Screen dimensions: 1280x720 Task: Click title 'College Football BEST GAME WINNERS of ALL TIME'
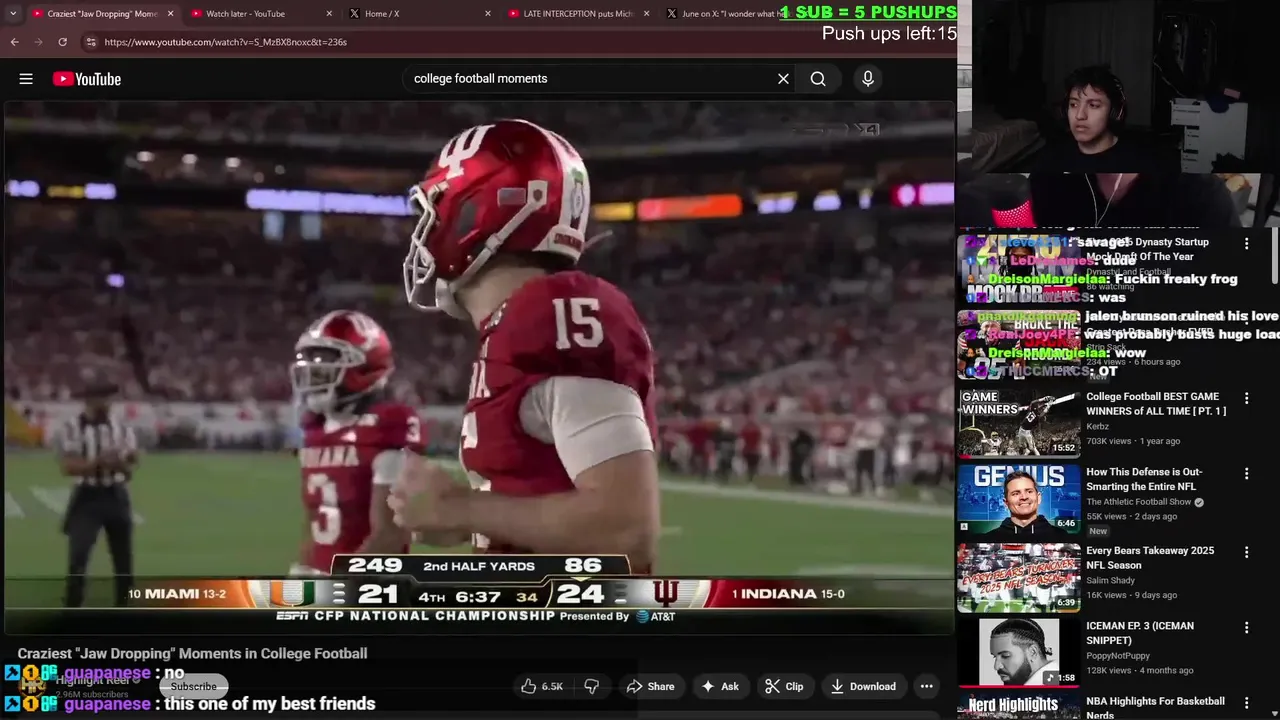point(1156,404)
